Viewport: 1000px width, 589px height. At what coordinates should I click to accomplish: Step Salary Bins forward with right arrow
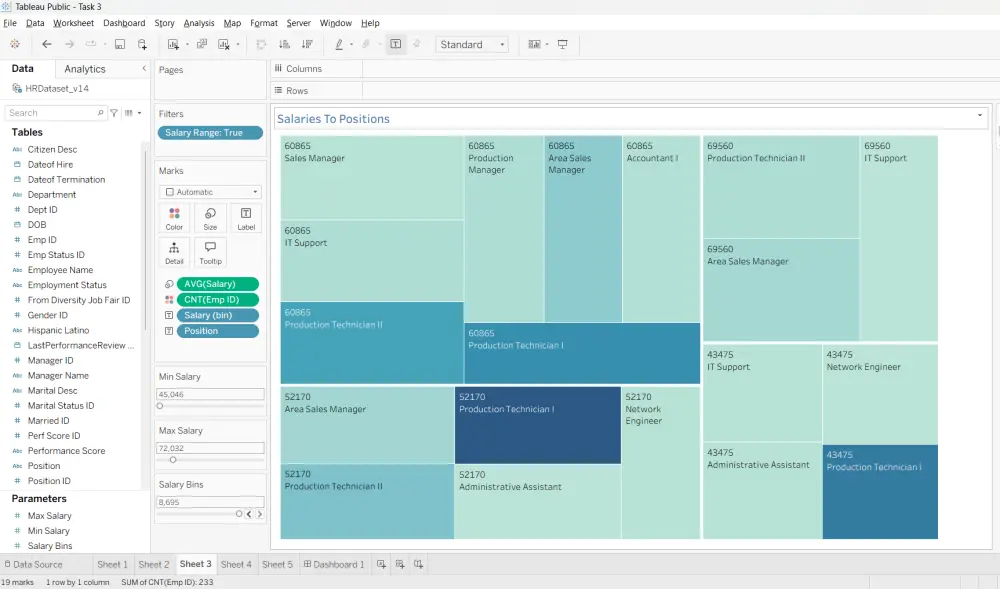pyautogui.click(x=260, y=514)
